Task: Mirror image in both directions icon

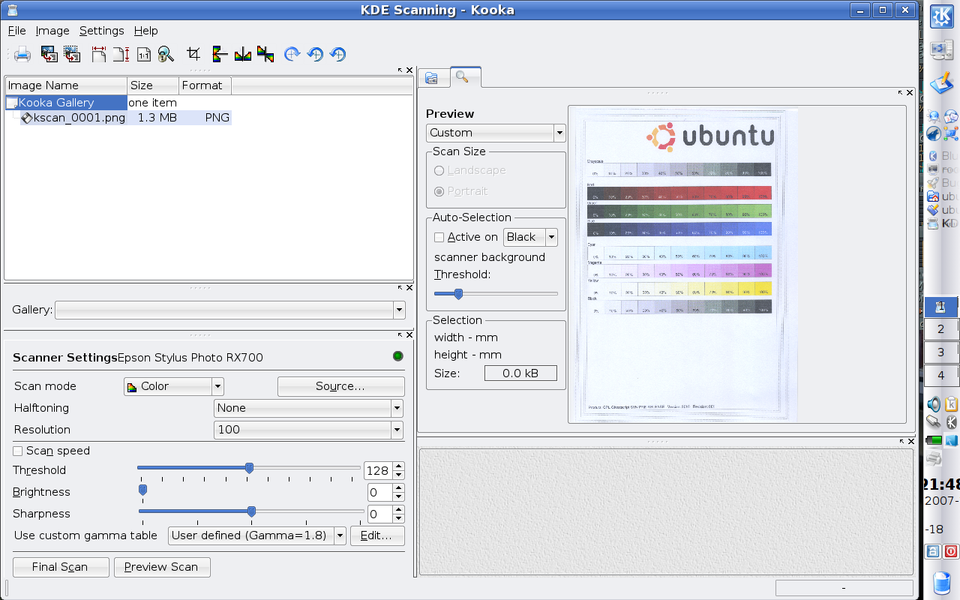Action: [266, 54]
